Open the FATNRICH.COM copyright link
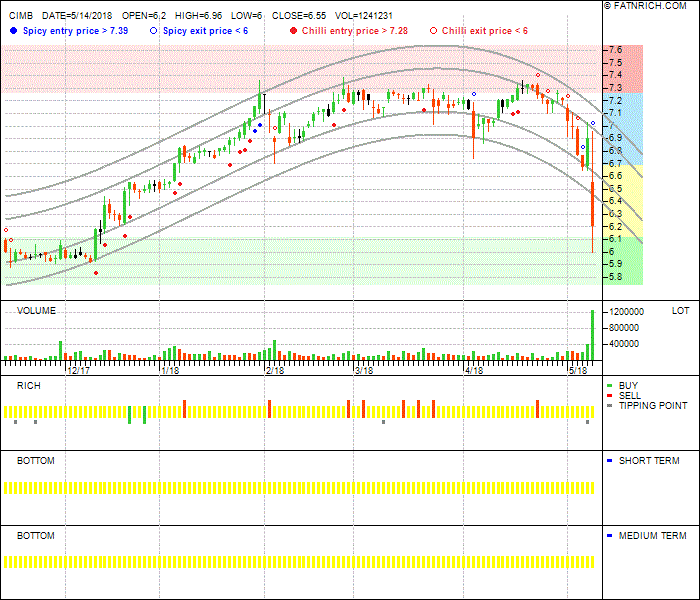This screenshot has width=700, height=600. [x=650, y=6]
